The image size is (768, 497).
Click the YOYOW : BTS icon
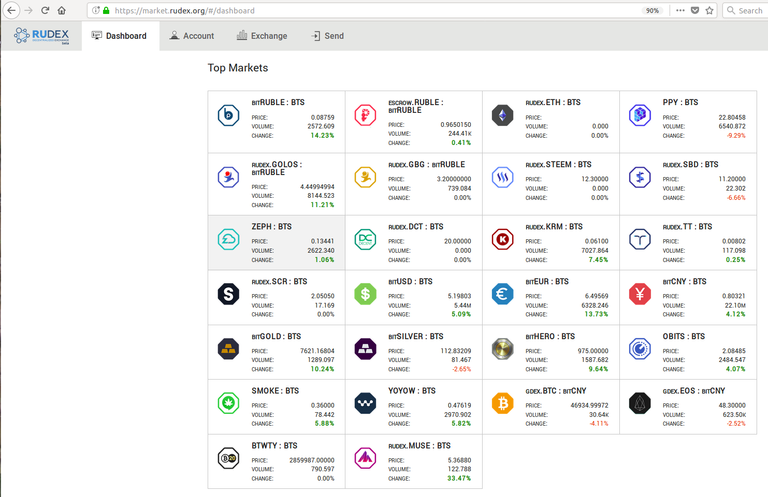coord(365,403)
